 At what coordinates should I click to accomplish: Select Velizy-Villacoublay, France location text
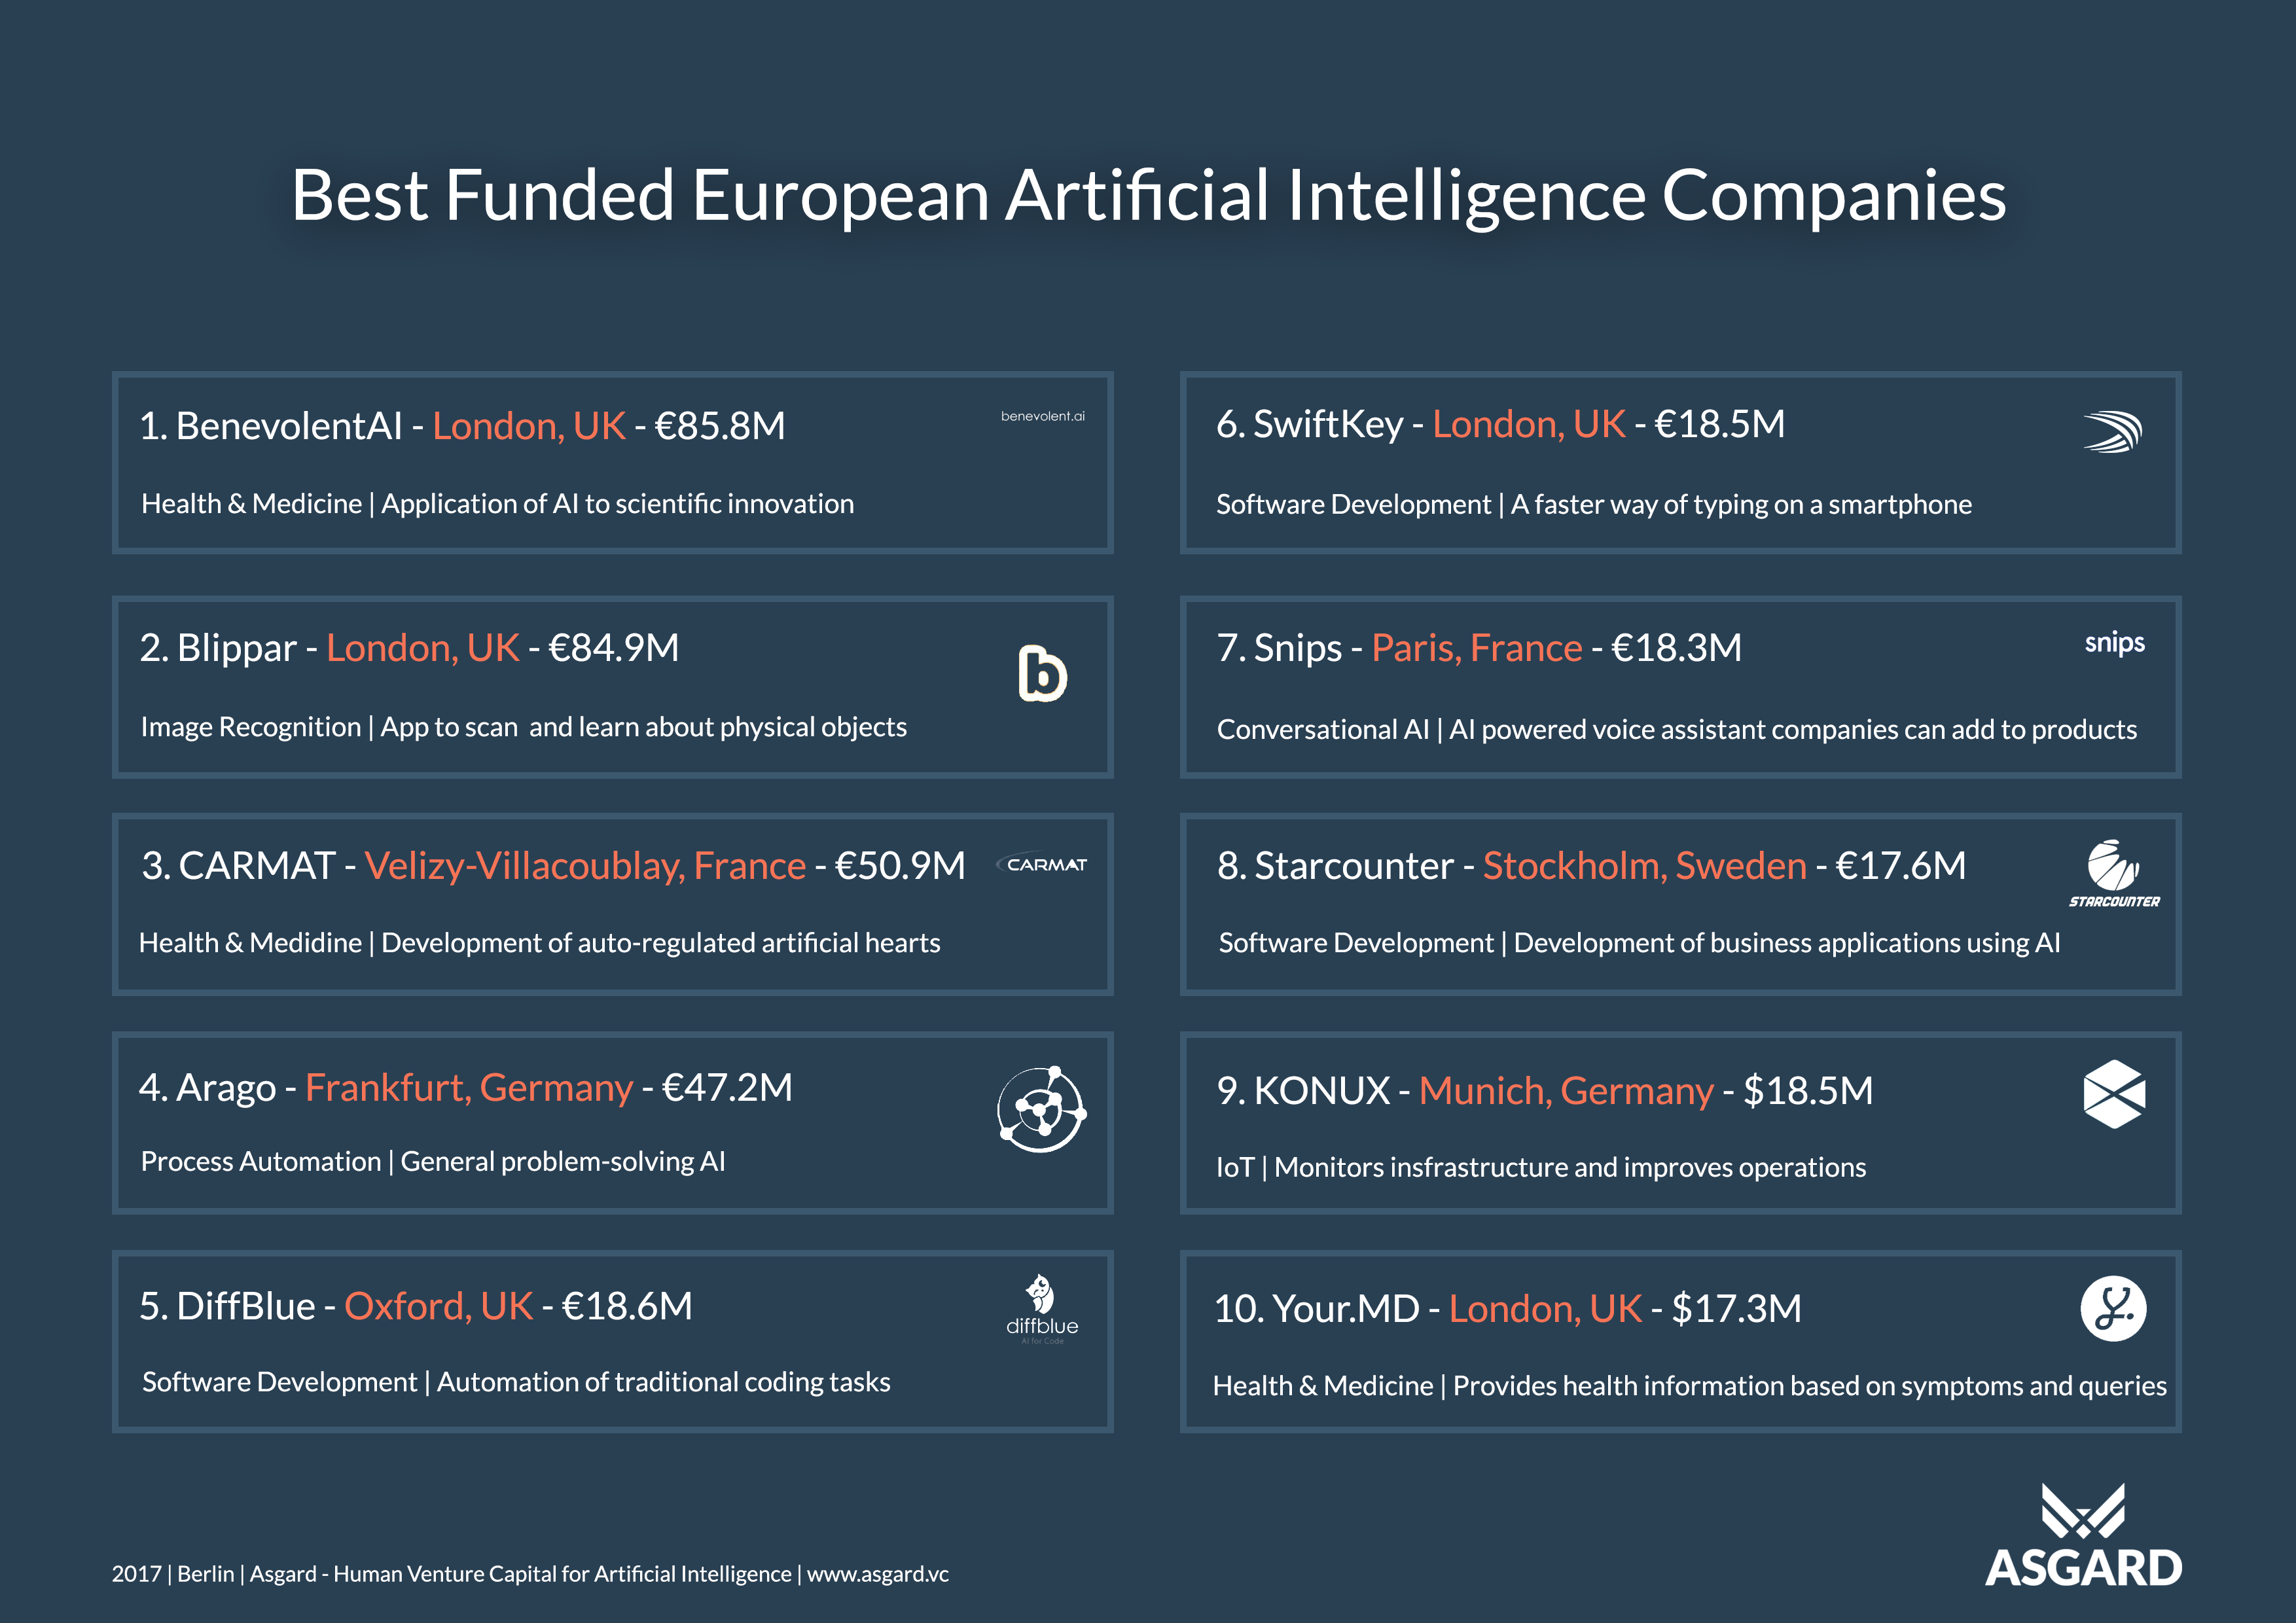[x=585, y=866]
